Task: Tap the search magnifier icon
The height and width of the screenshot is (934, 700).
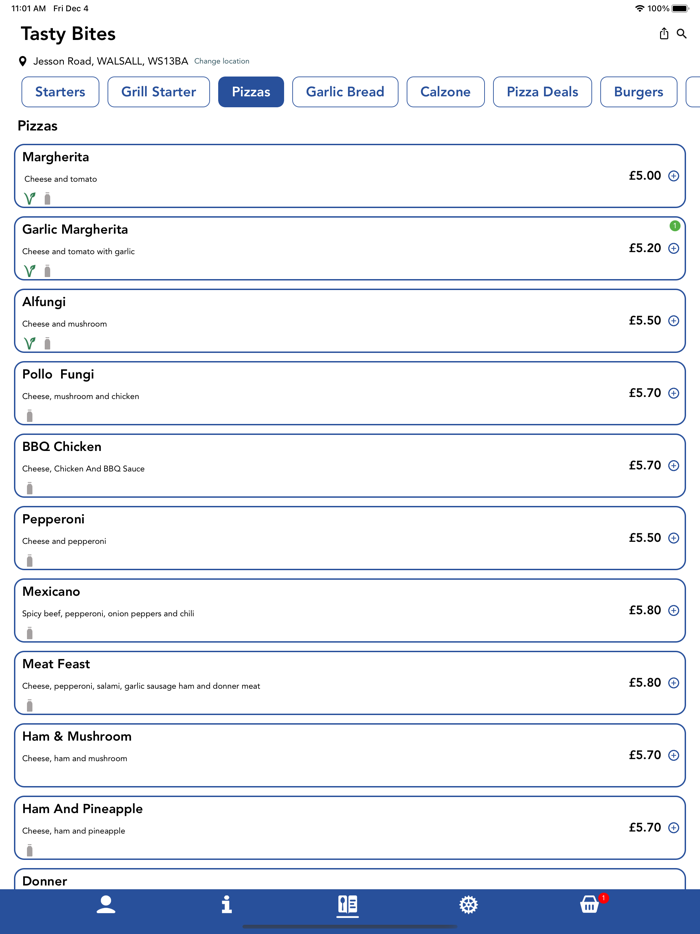Action: [x=682, y=34]
